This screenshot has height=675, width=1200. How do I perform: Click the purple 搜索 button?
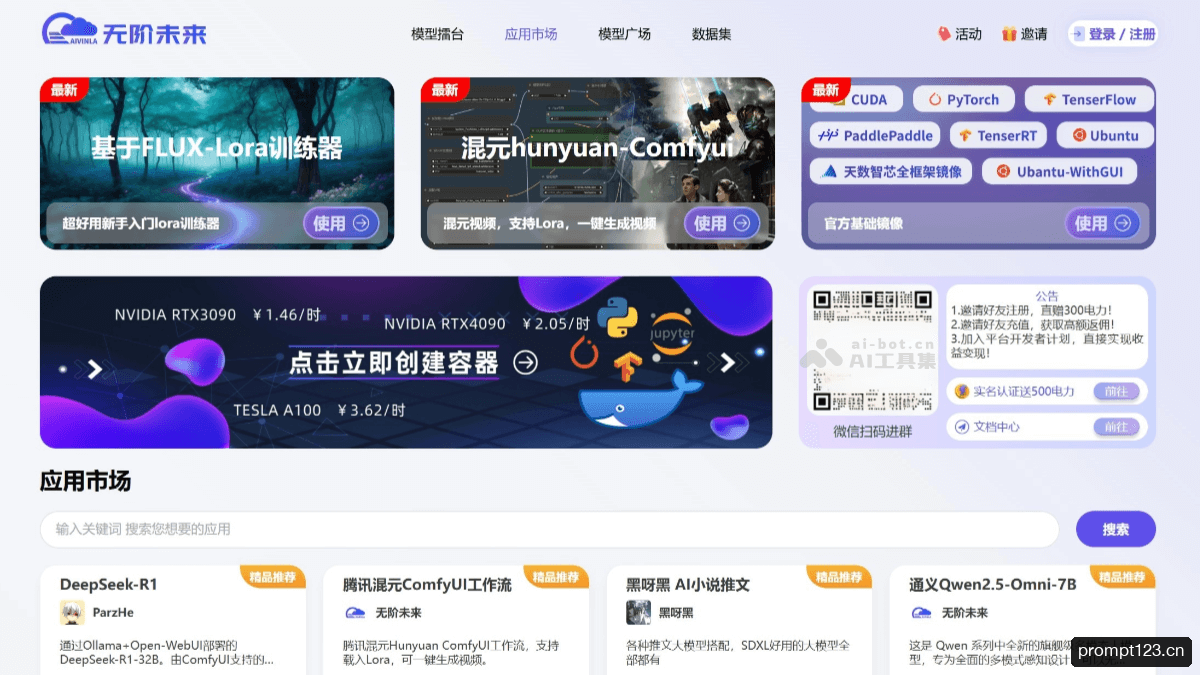(x=1116, y=529)
